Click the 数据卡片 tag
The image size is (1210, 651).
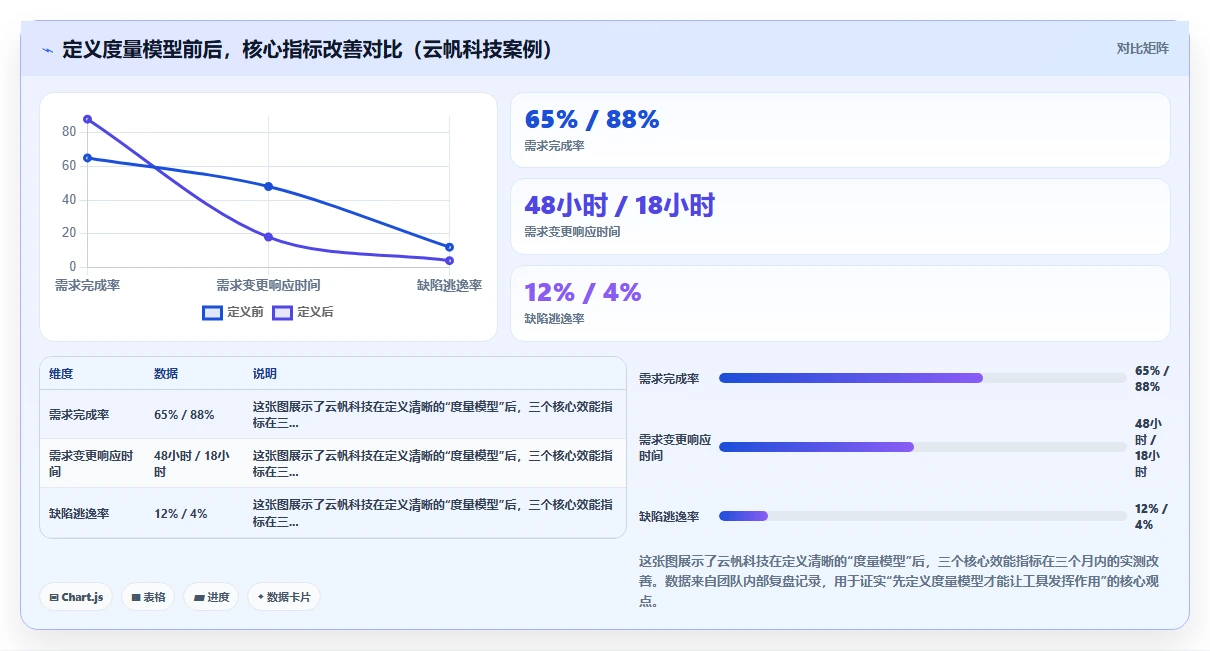pos(284,597)
